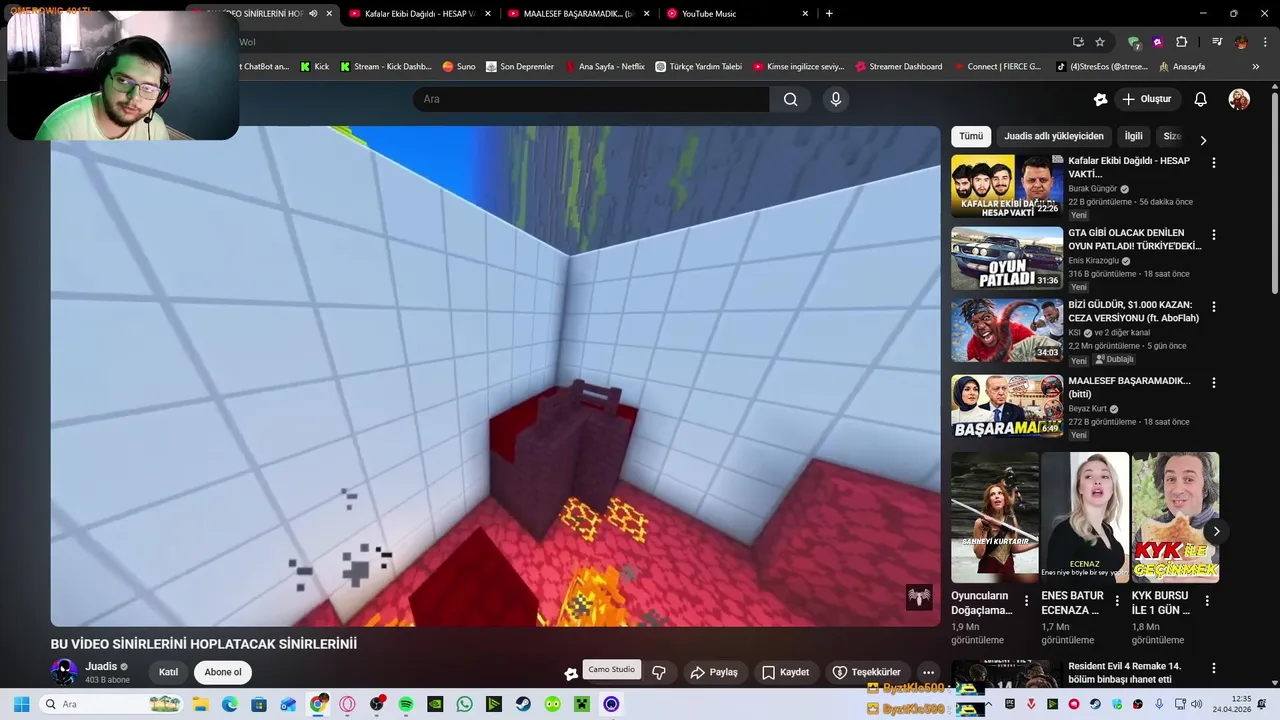Click the channel watermark on the video player
The image size is (1280, 720).
919,597
